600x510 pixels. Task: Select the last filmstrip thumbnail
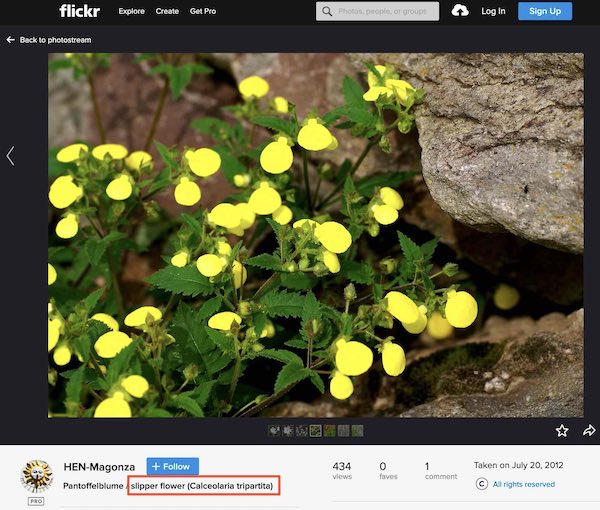(x=357, y=431)
